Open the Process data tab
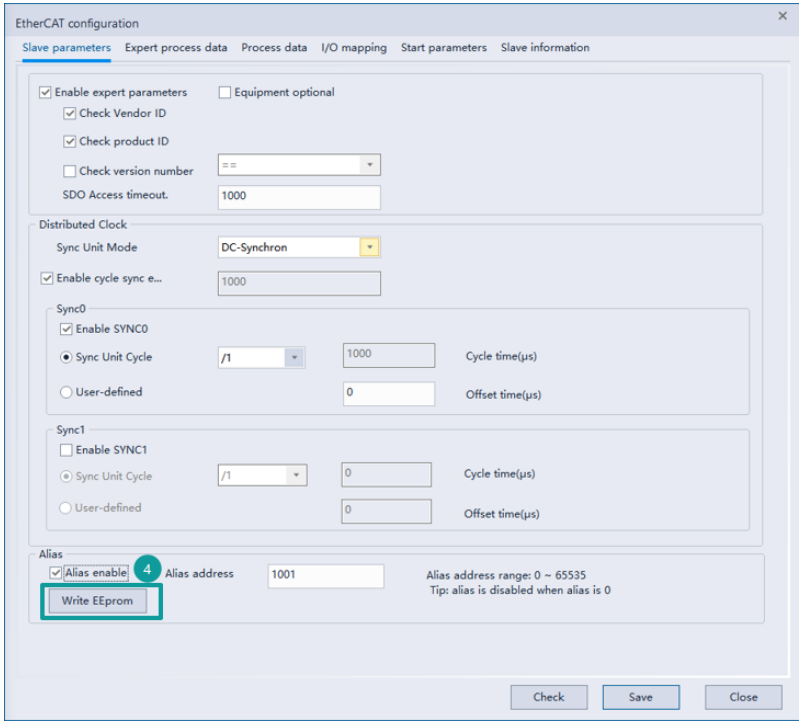803x723 pixels. (274, 48)
